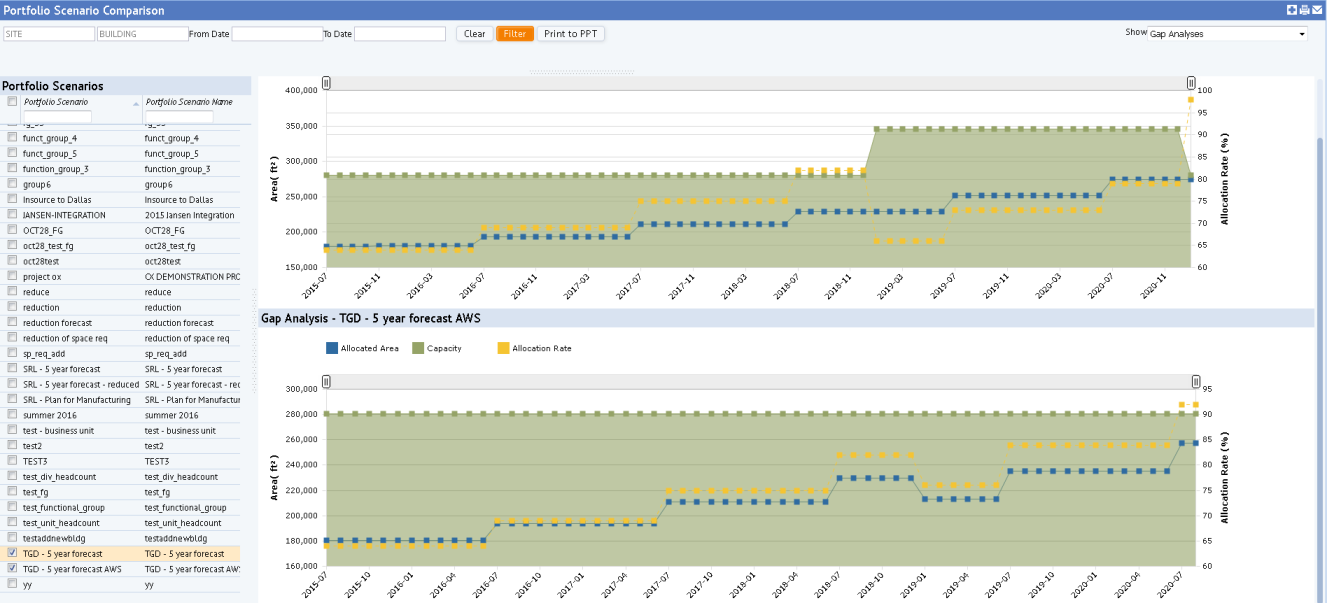The width and height of the screenshot is (1327, 603).
Task: Click the Filter button
Action: (x=515, y=34)
